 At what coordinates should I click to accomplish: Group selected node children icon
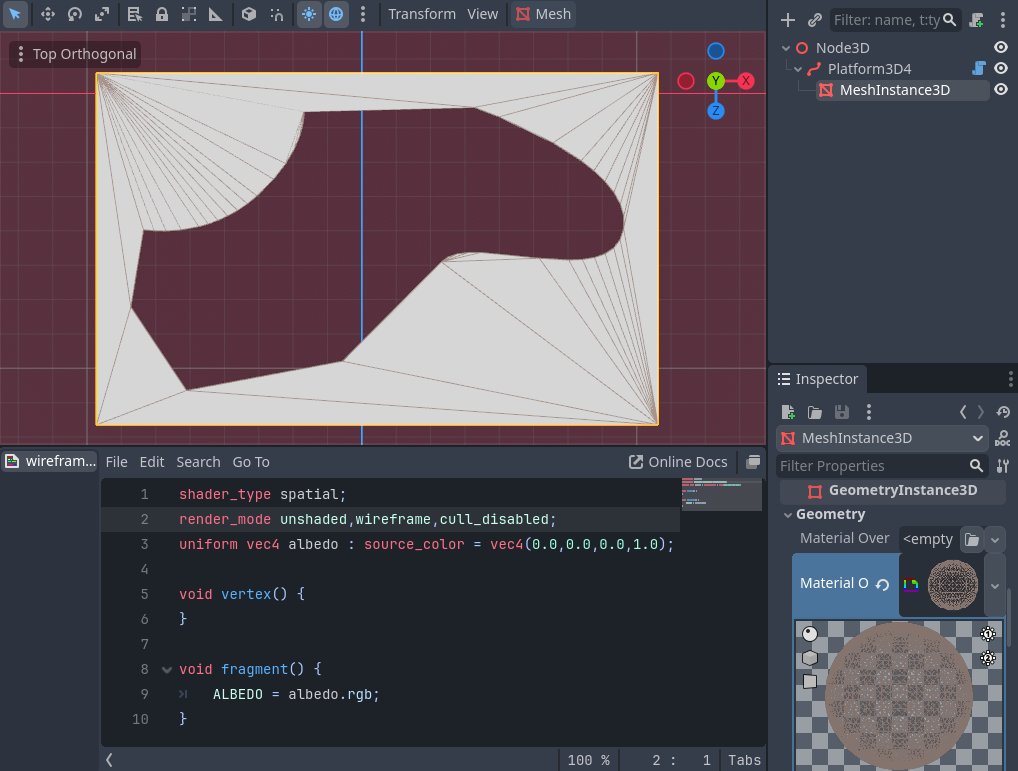pos(189,14)
